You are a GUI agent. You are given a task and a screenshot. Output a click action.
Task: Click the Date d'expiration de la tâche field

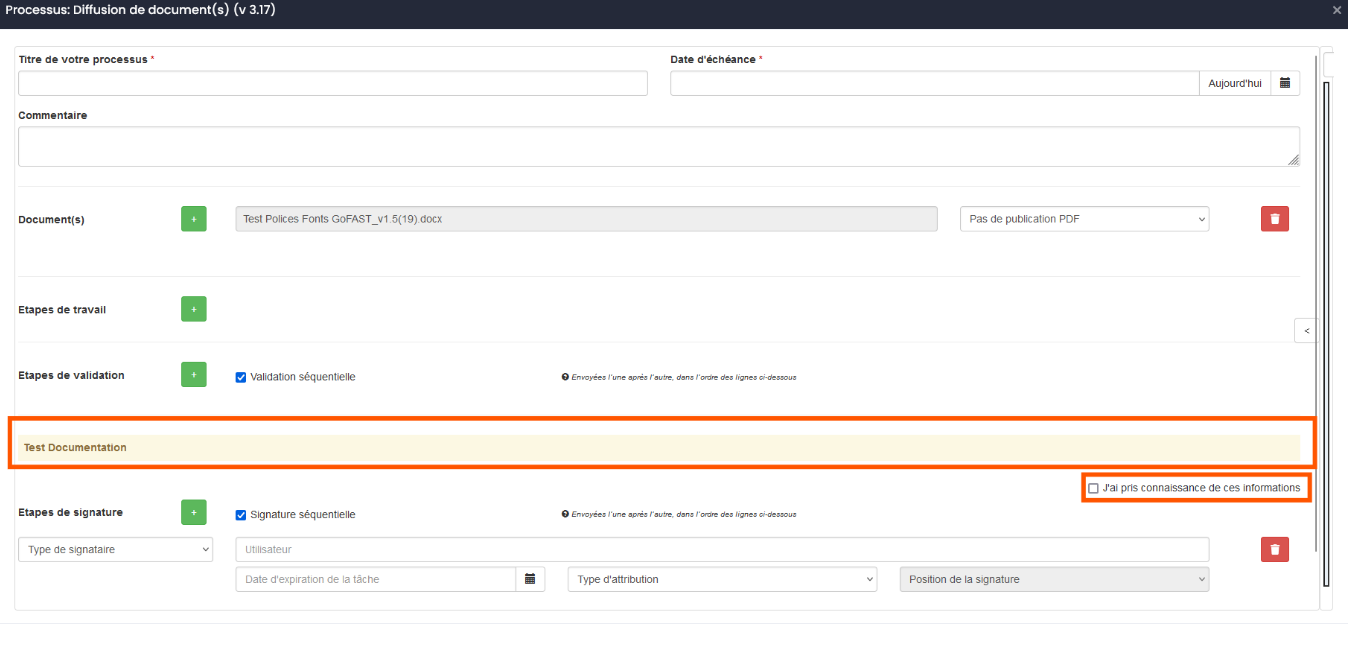coord(376,579)
